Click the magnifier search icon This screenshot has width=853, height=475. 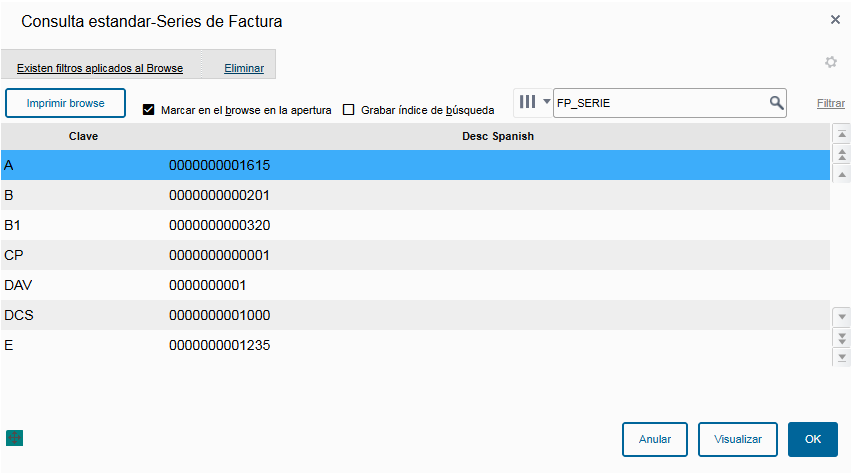pyautogui.click(x=776, y=103)
